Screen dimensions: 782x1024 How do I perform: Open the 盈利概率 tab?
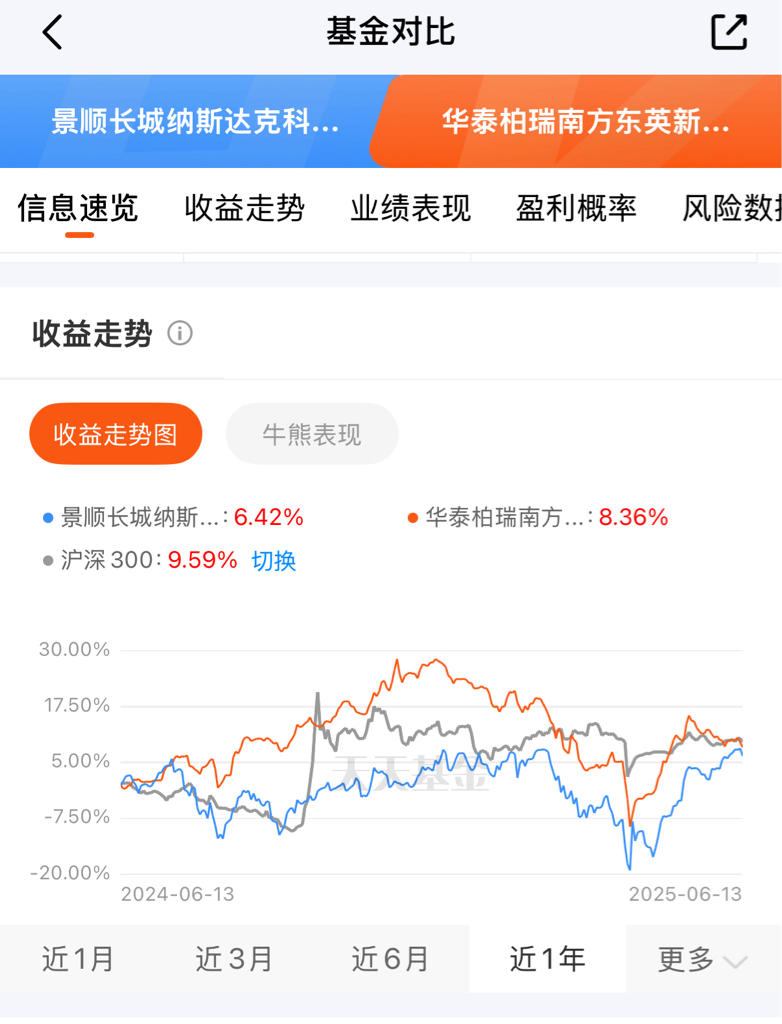[x=576, y=208]
